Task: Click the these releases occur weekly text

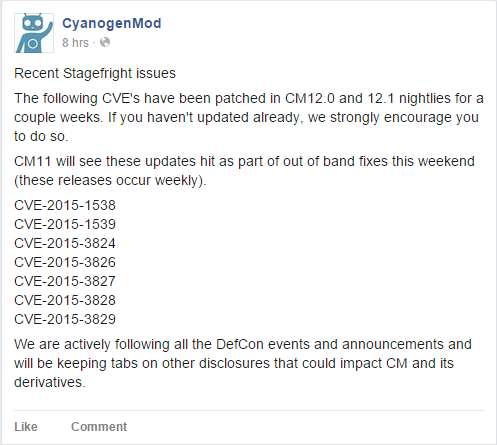Action: [x=110, y=180]
